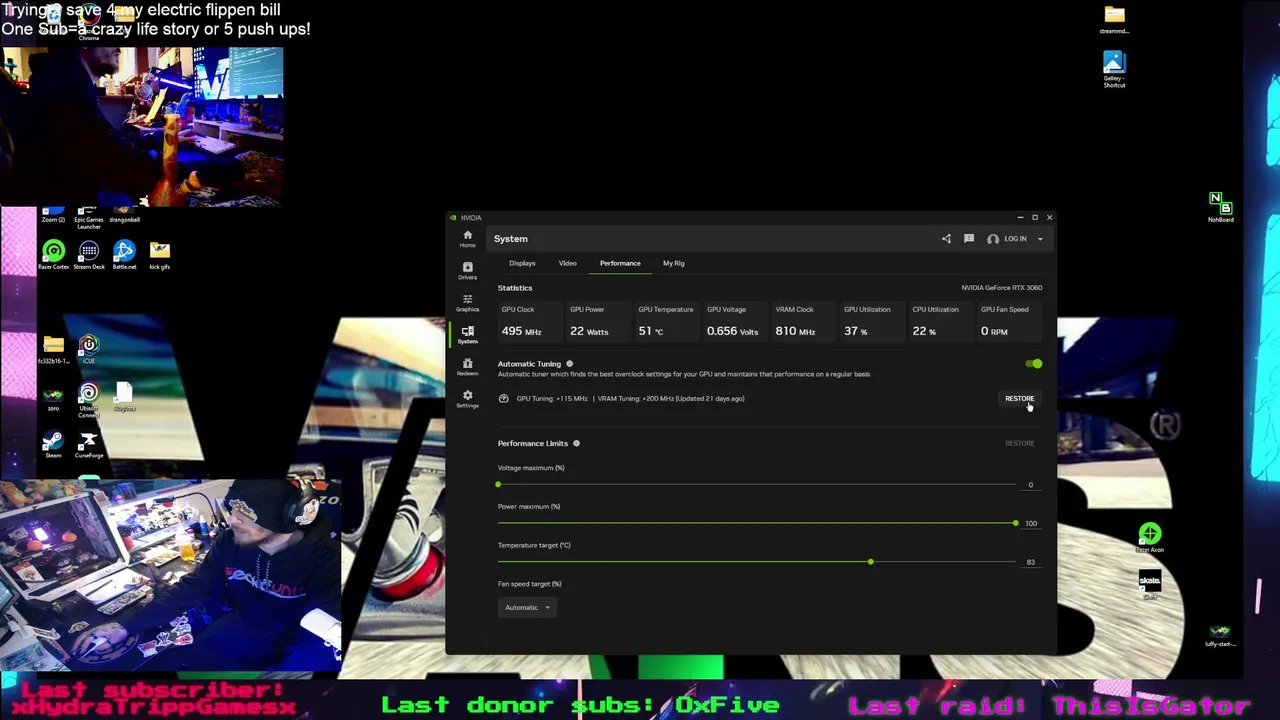Open the streamml folder on desktop

(x=1114, y=20)
